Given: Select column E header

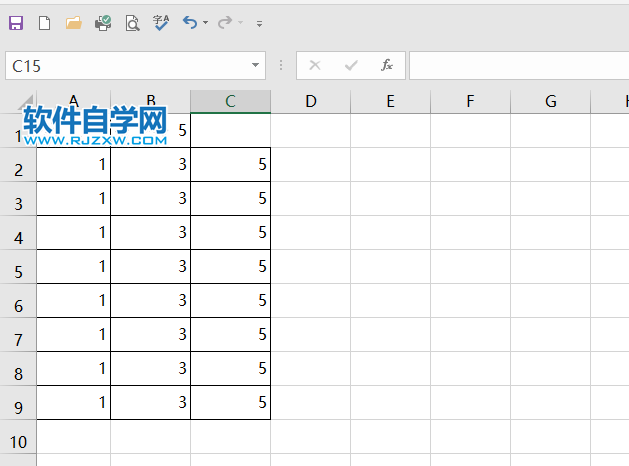Looking at the screenshot, I should point(390,101).
